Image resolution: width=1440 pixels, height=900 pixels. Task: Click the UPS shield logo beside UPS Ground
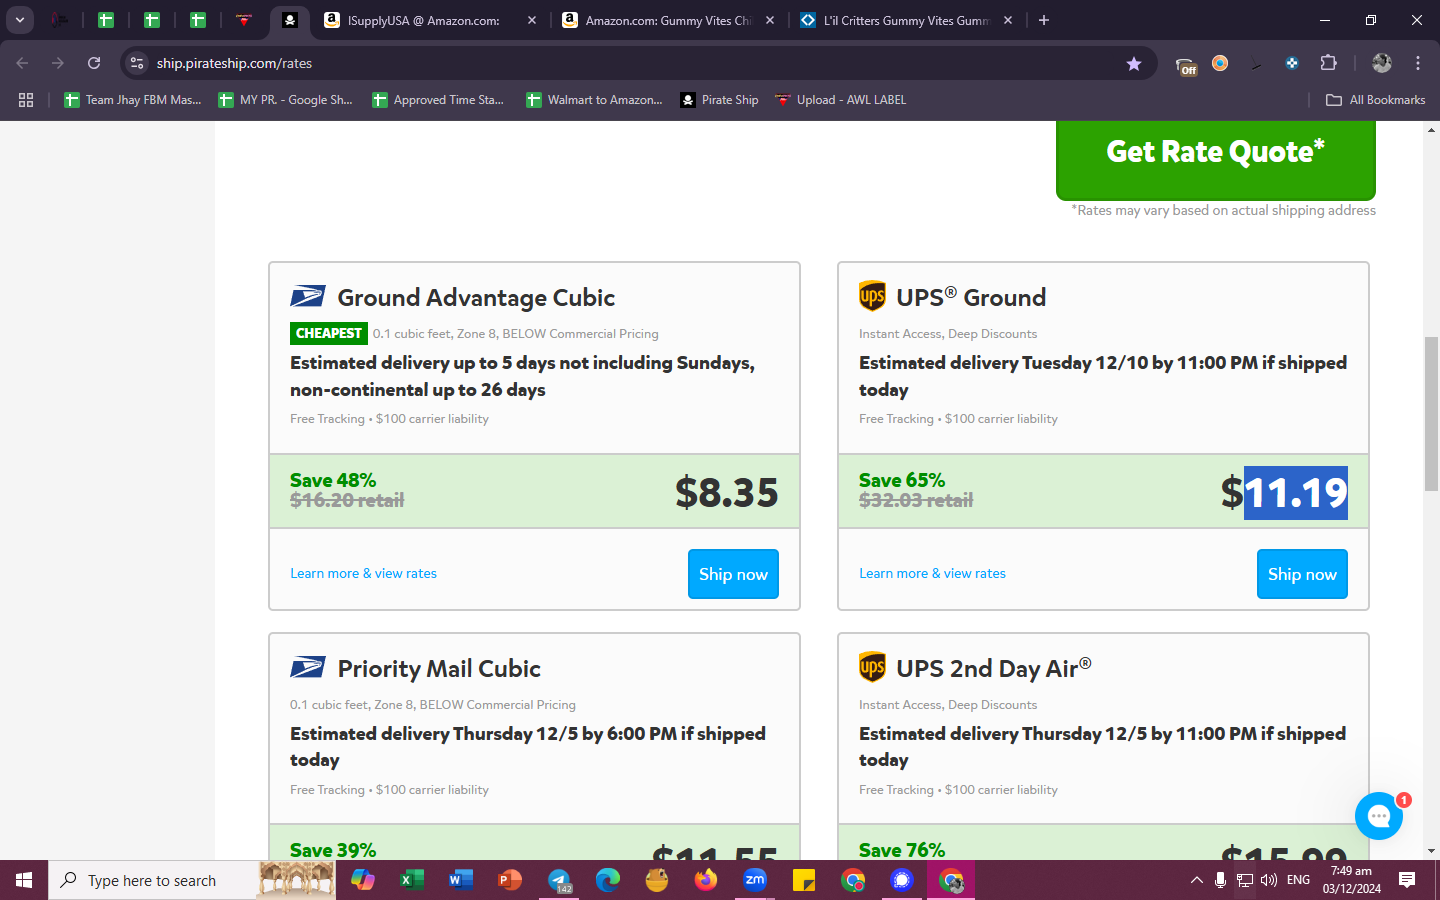[872, 296]
